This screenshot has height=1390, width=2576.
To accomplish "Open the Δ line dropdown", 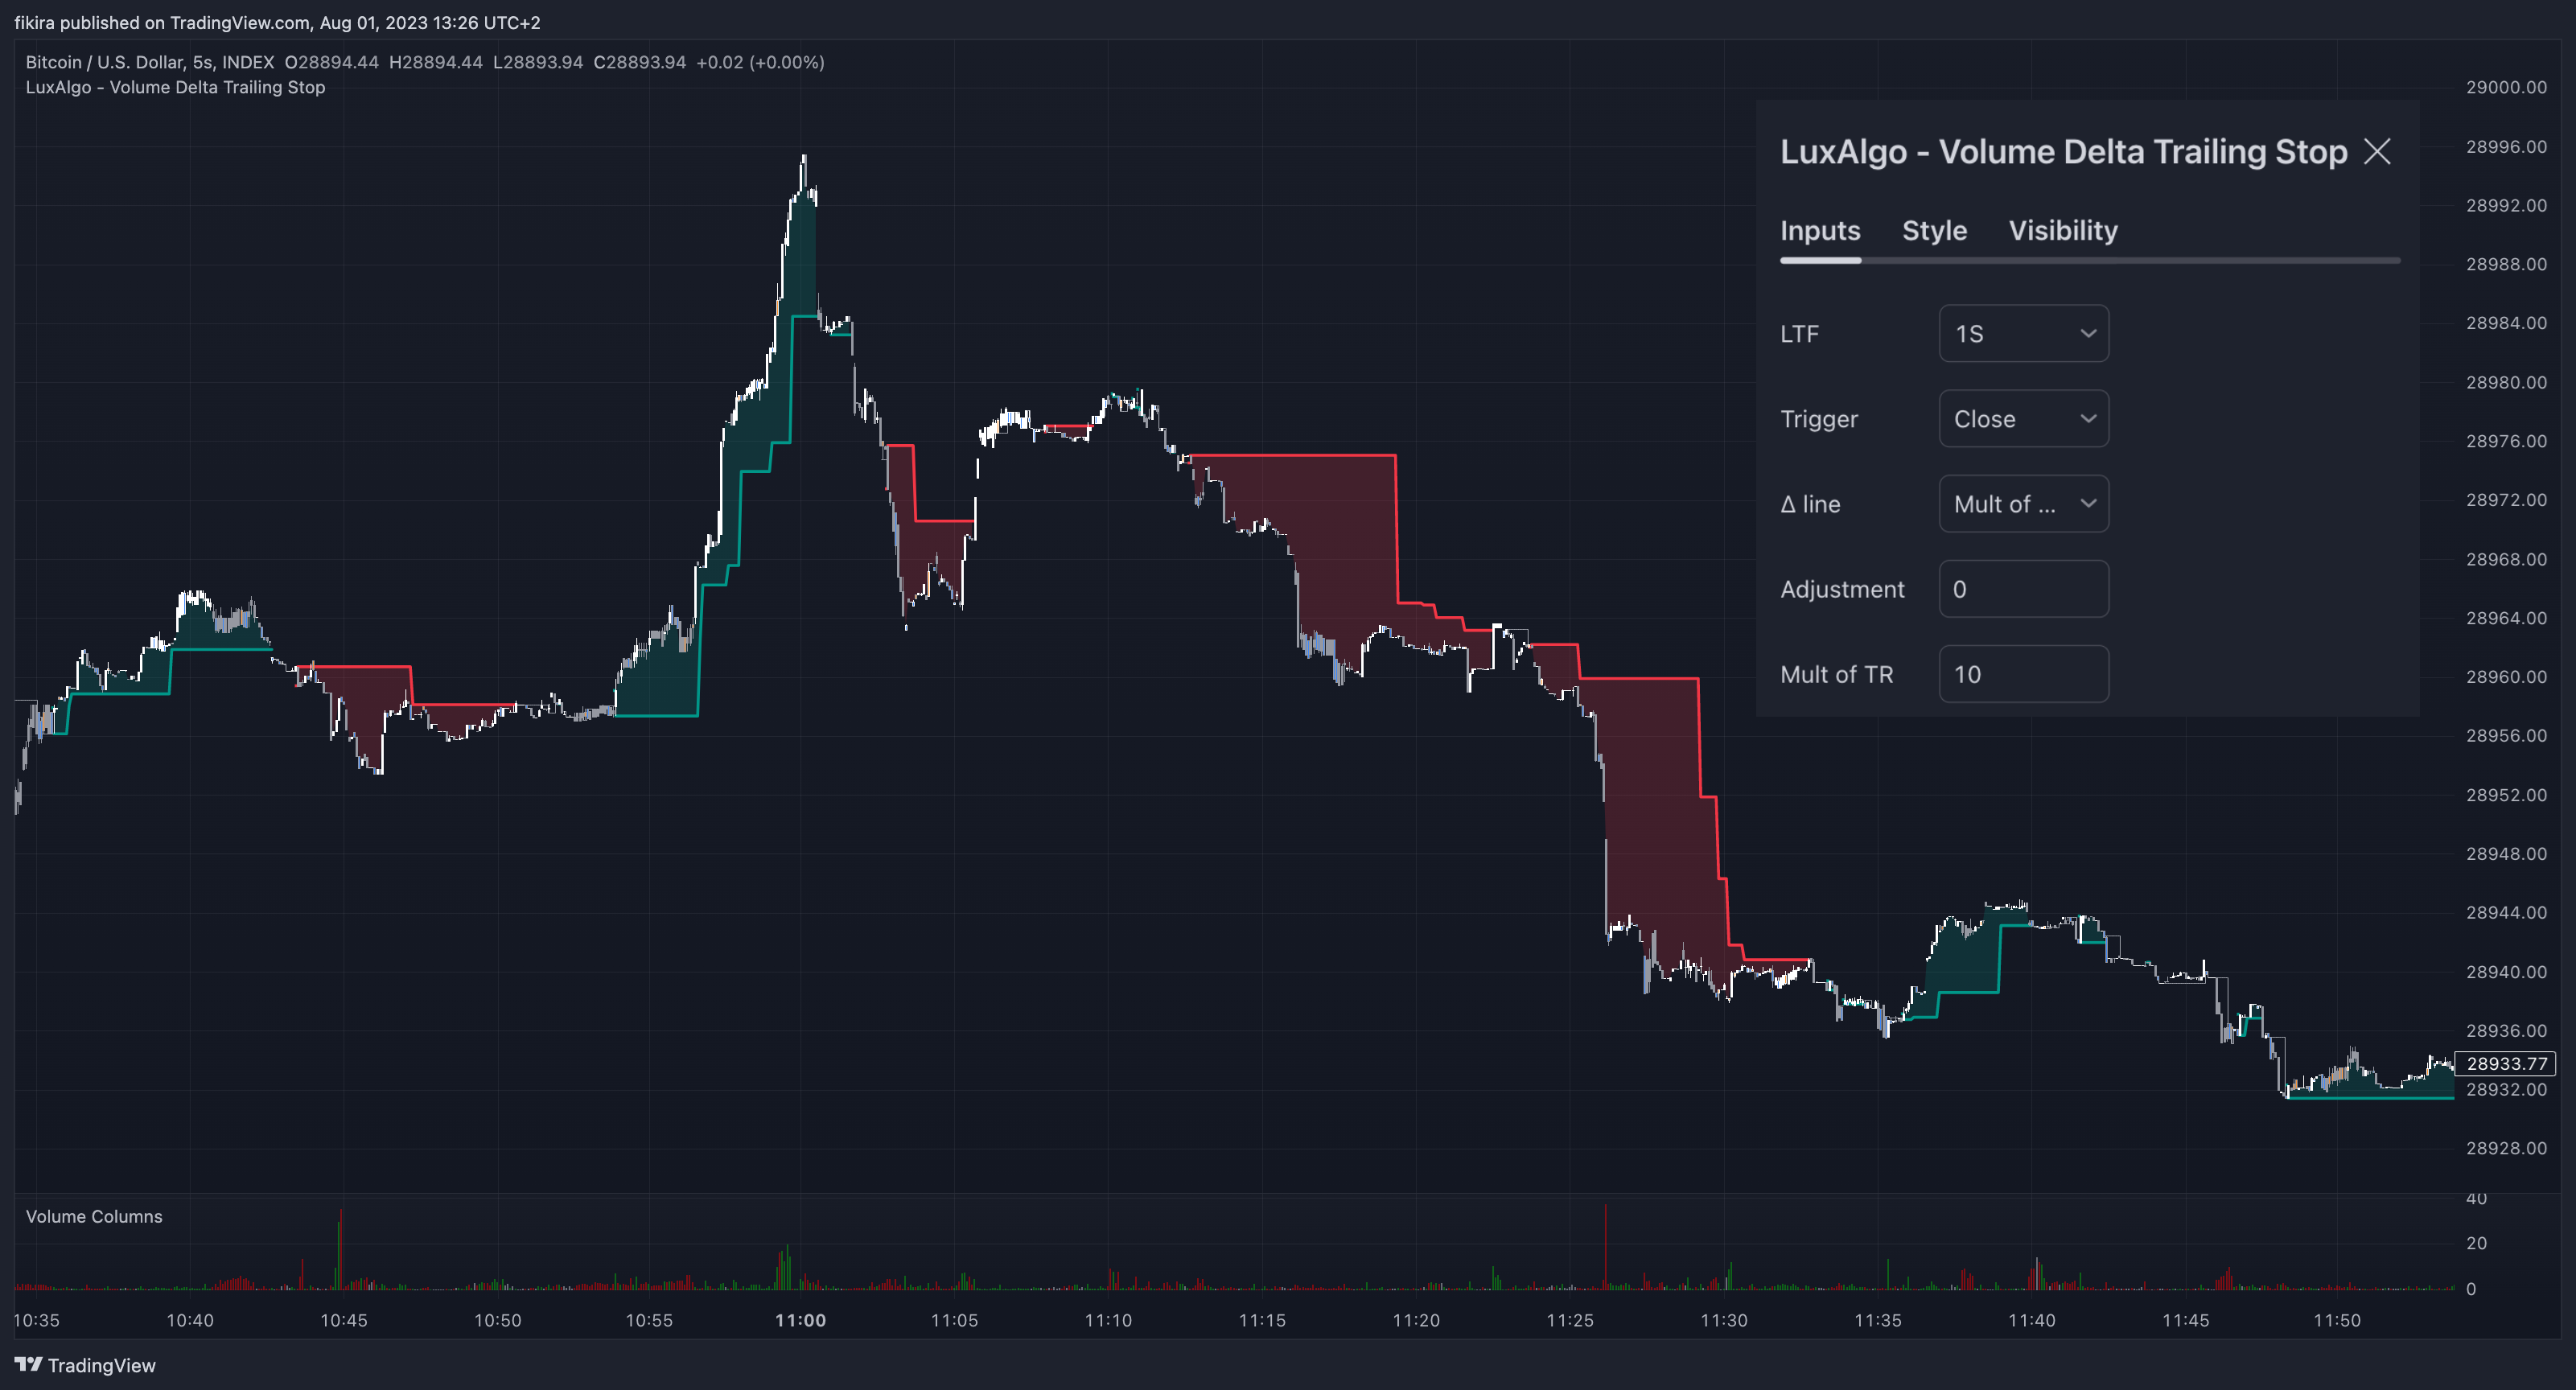I will pos(2024,504).
